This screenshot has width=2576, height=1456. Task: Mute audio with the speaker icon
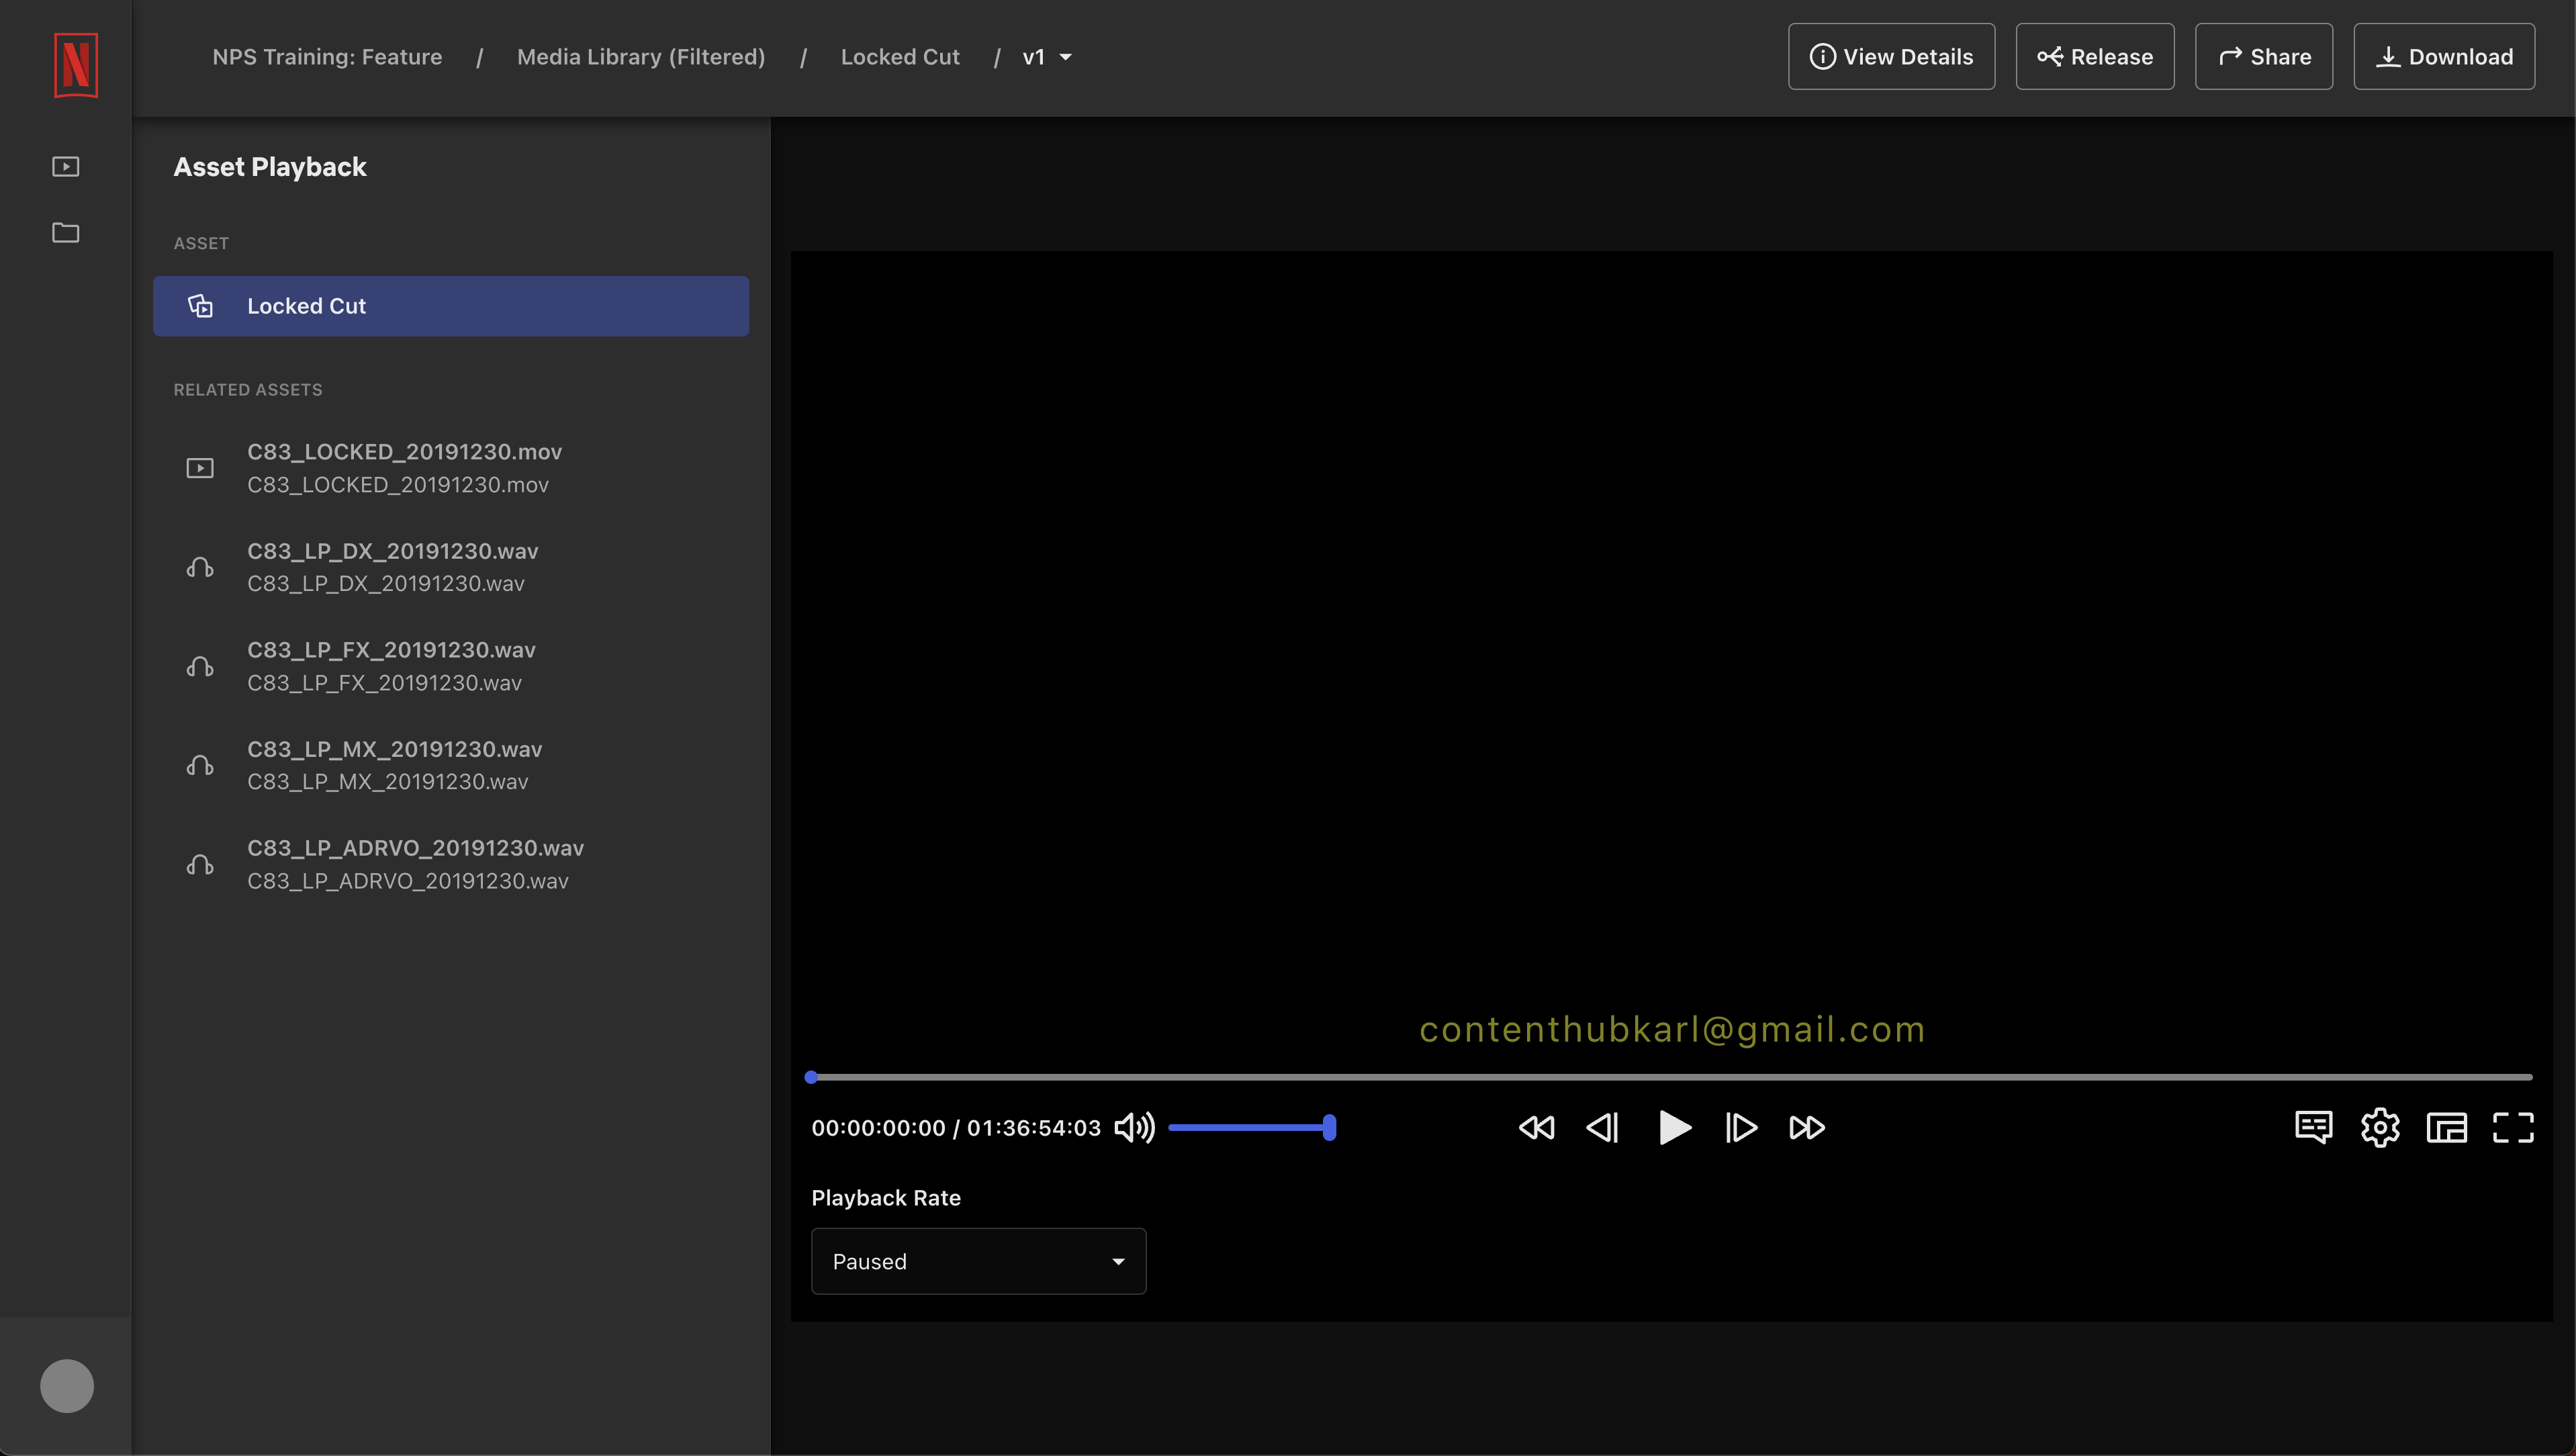click(x=1134, y=1128)
